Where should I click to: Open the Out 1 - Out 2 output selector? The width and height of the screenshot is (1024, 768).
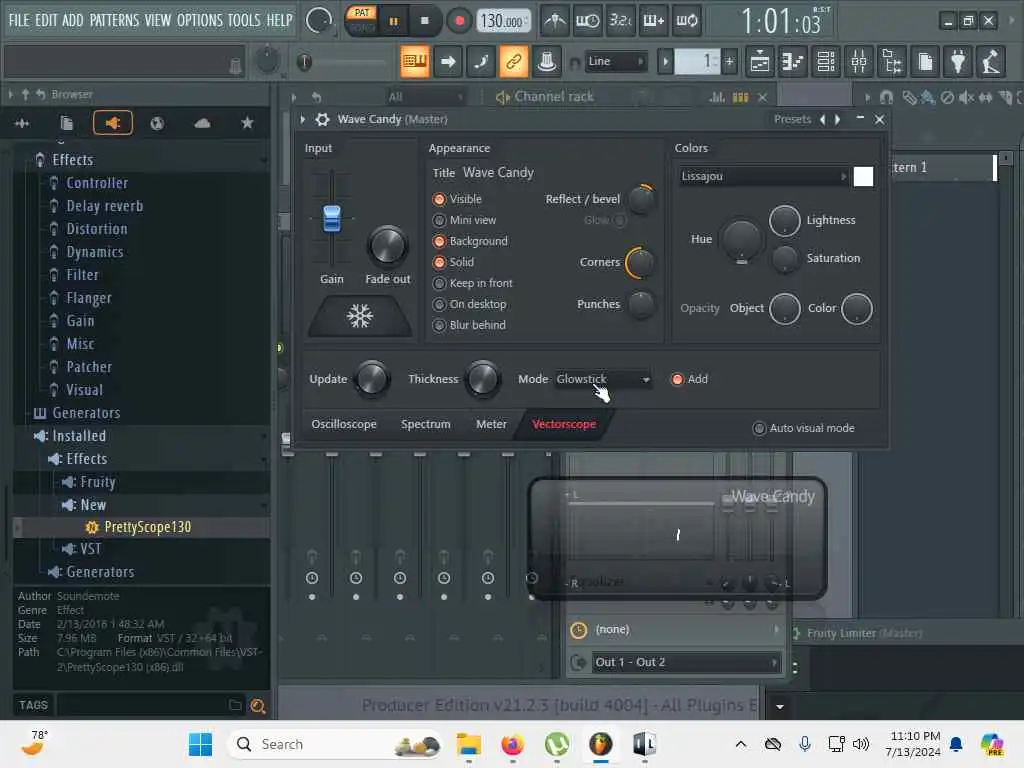pyautogui.click(x=686, y=662)
